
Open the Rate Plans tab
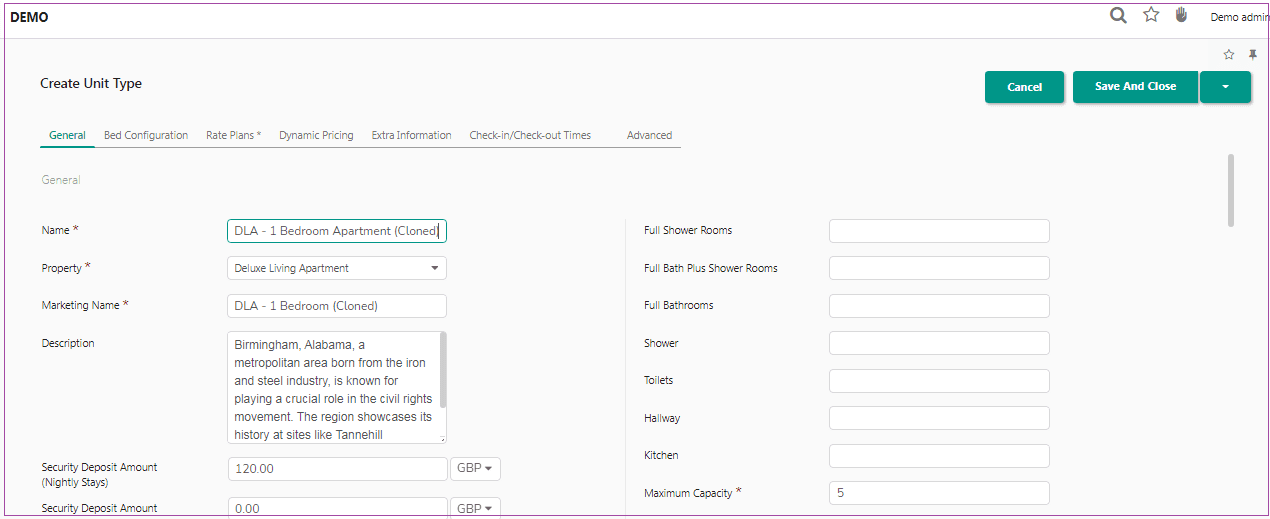tap(233, 135)
